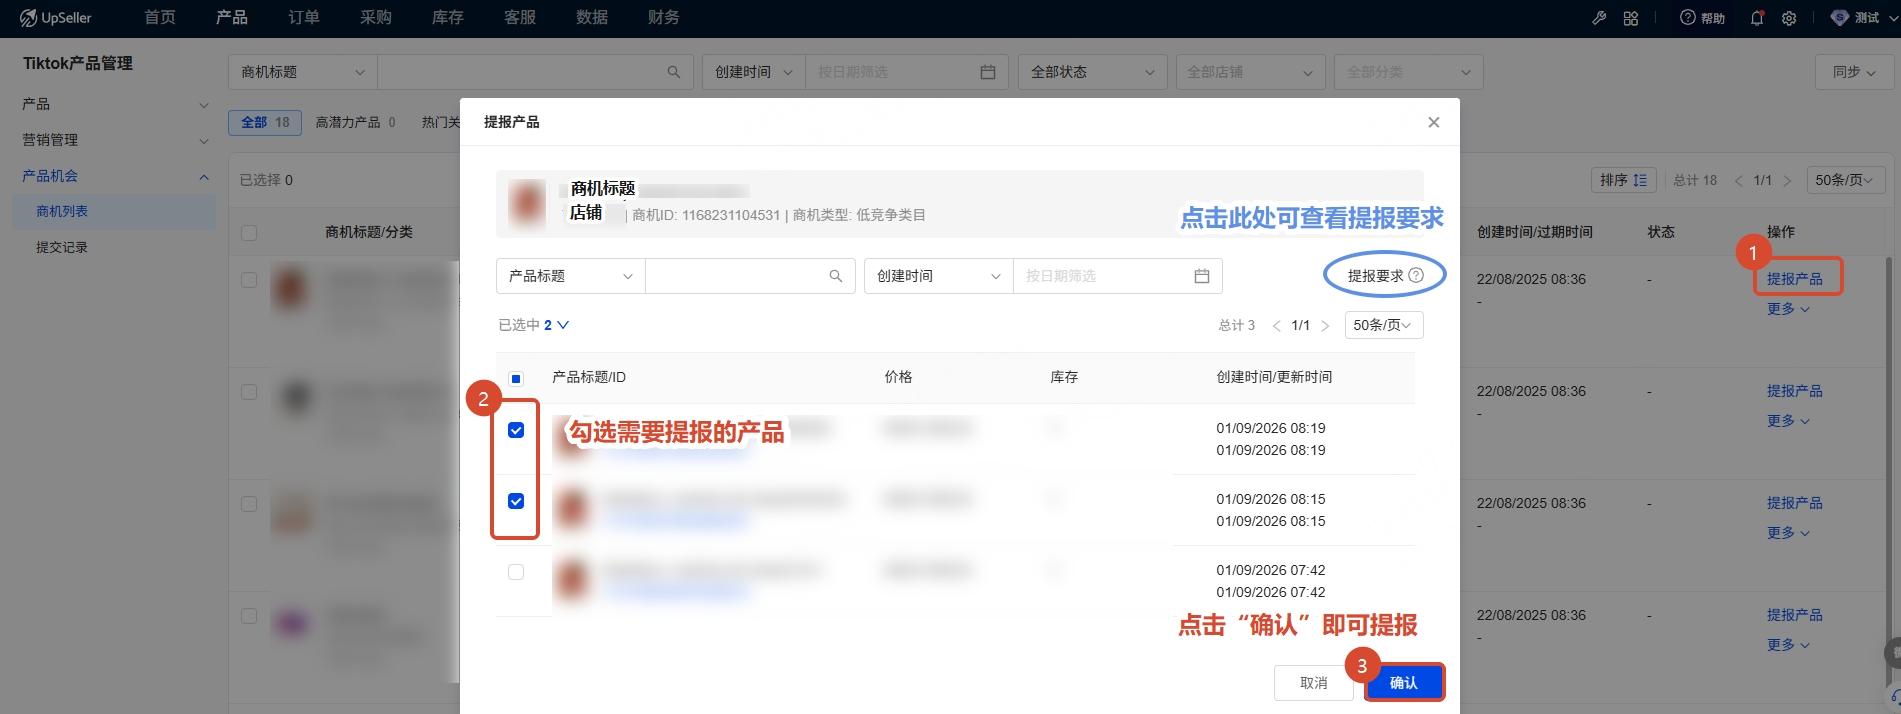Open the dialog 50条/页 page size dropdown

[1383, 325]
